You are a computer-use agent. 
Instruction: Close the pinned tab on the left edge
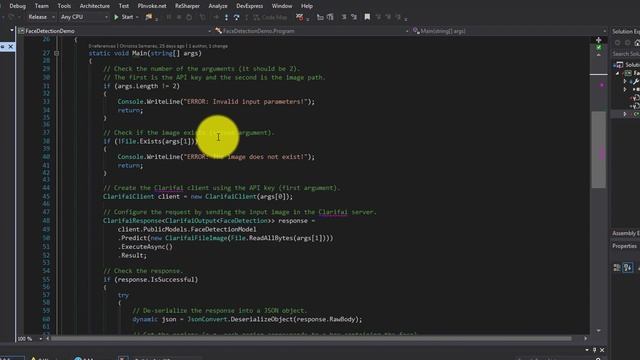(x=11, y=47)
